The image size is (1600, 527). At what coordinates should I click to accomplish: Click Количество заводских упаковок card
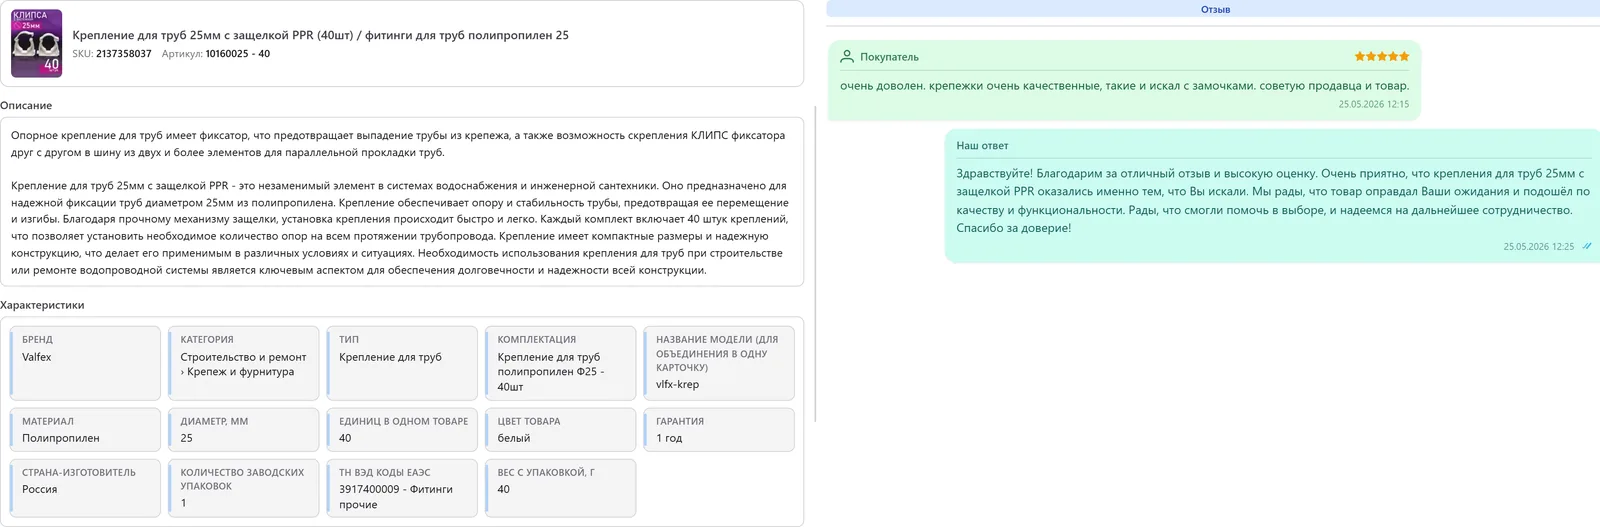pyautogui.click(x=243, y=488)
